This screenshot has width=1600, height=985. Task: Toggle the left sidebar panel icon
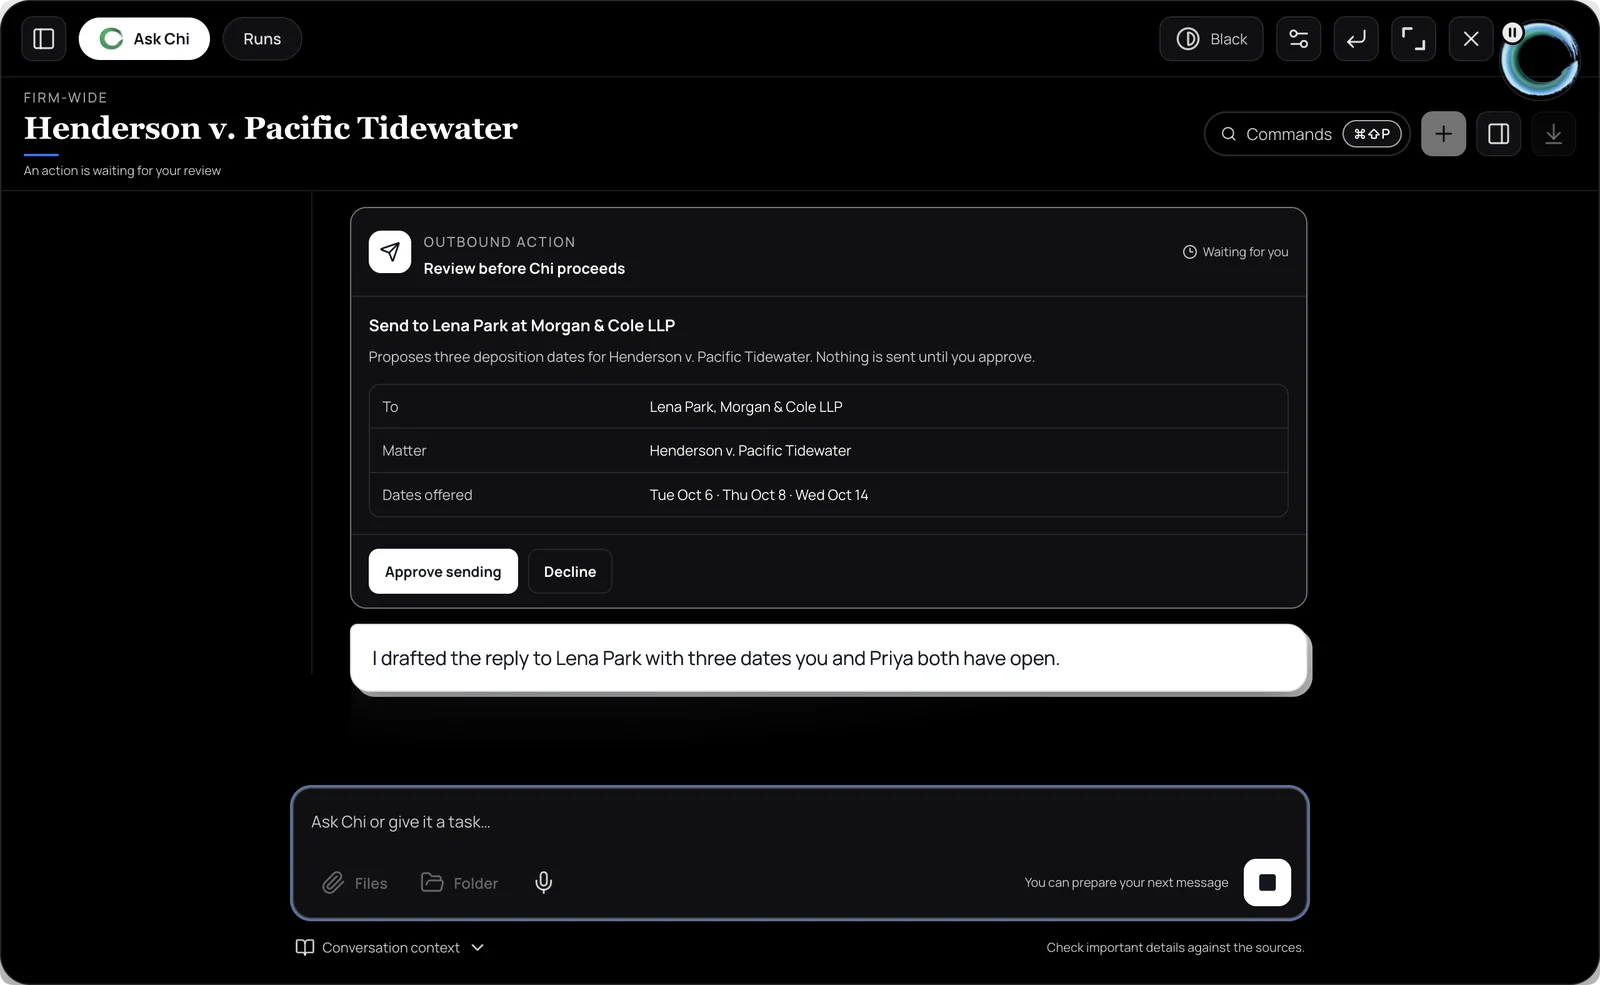(44, 39)
